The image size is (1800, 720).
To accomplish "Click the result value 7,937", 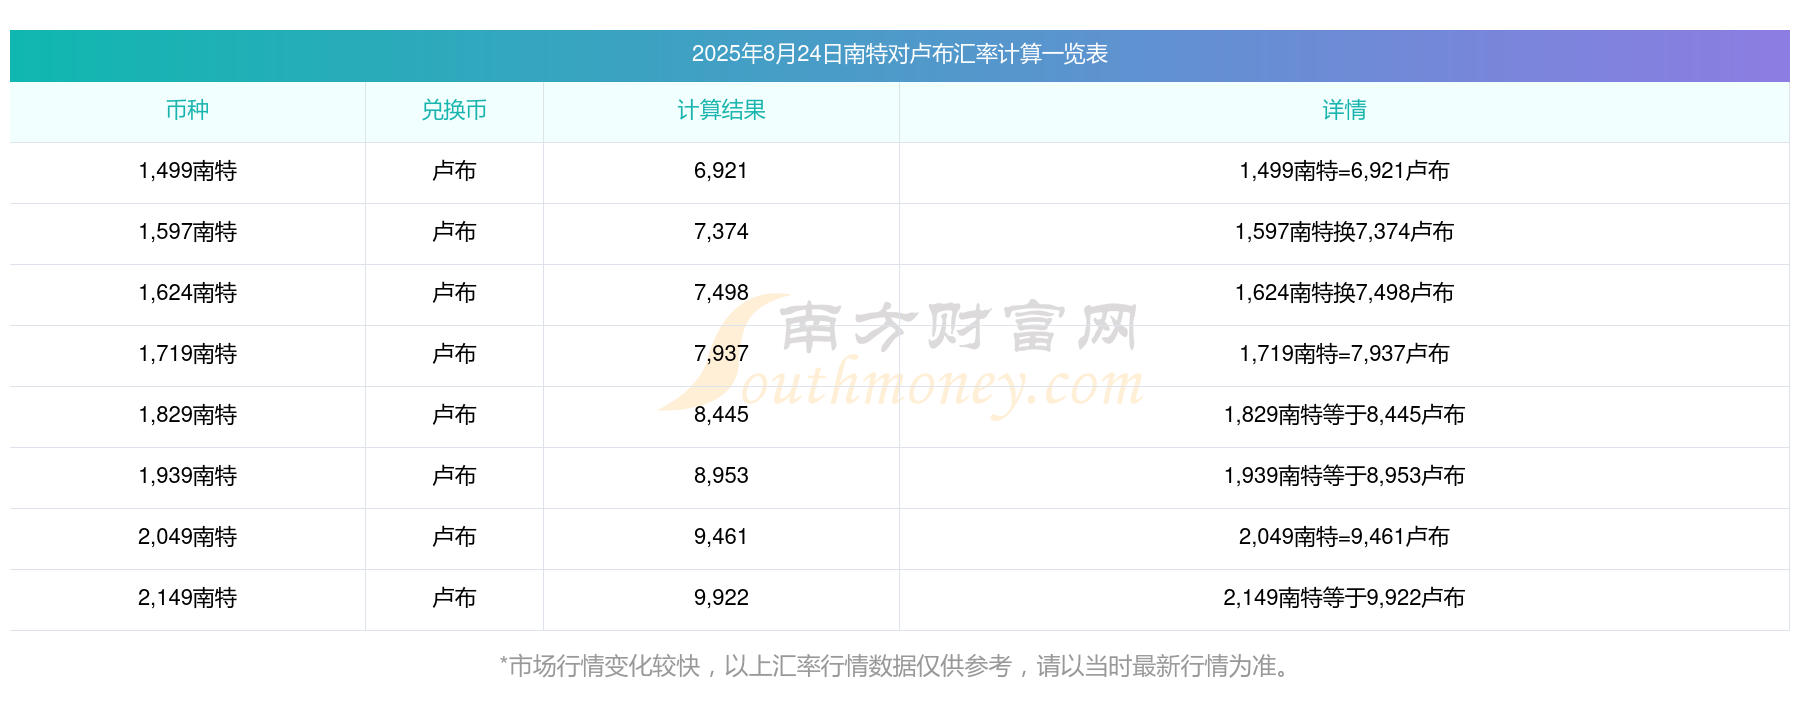I will [x=721, y=354].
